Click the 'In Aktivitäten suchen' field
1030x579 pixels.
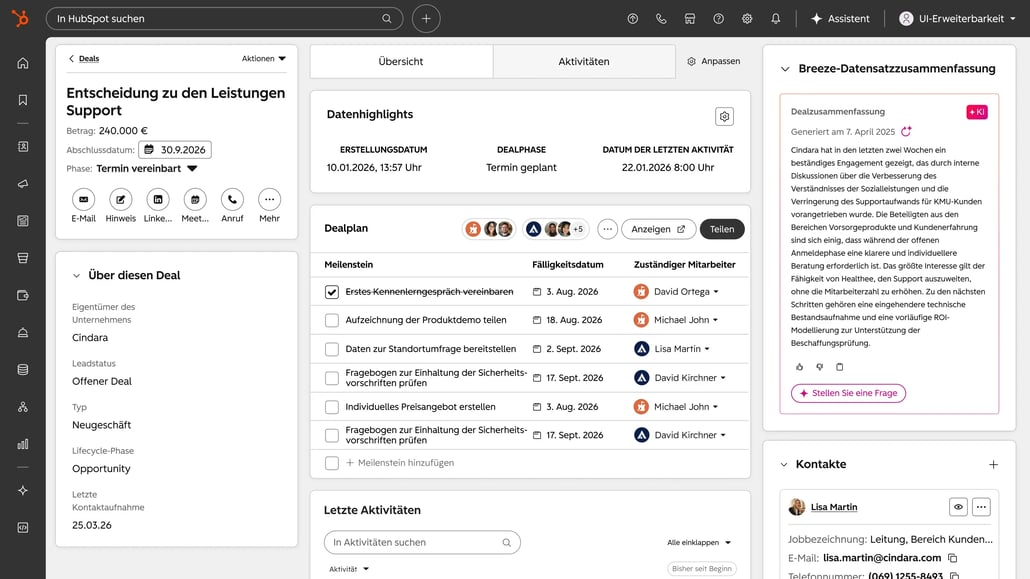point(422,542)
